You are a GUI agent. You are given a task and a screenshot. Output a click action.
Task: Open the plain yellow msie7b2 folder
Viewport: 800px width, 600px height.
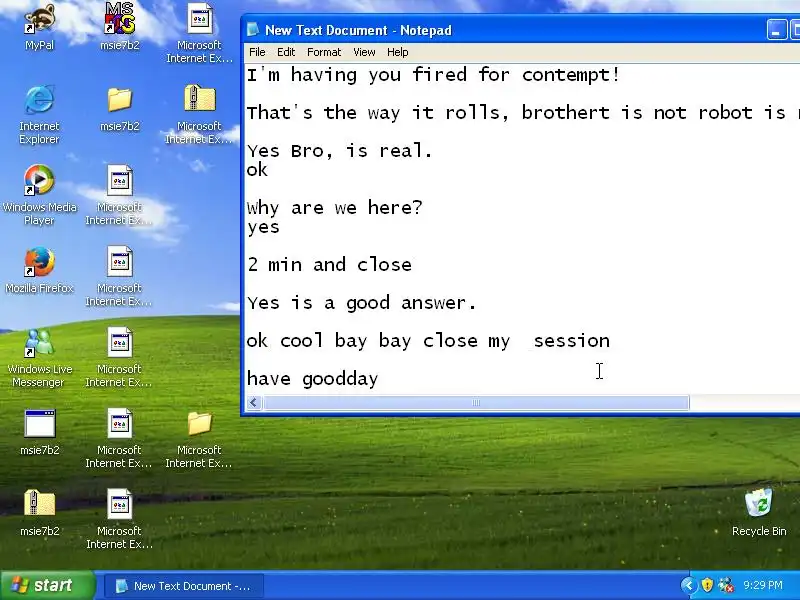120,108
